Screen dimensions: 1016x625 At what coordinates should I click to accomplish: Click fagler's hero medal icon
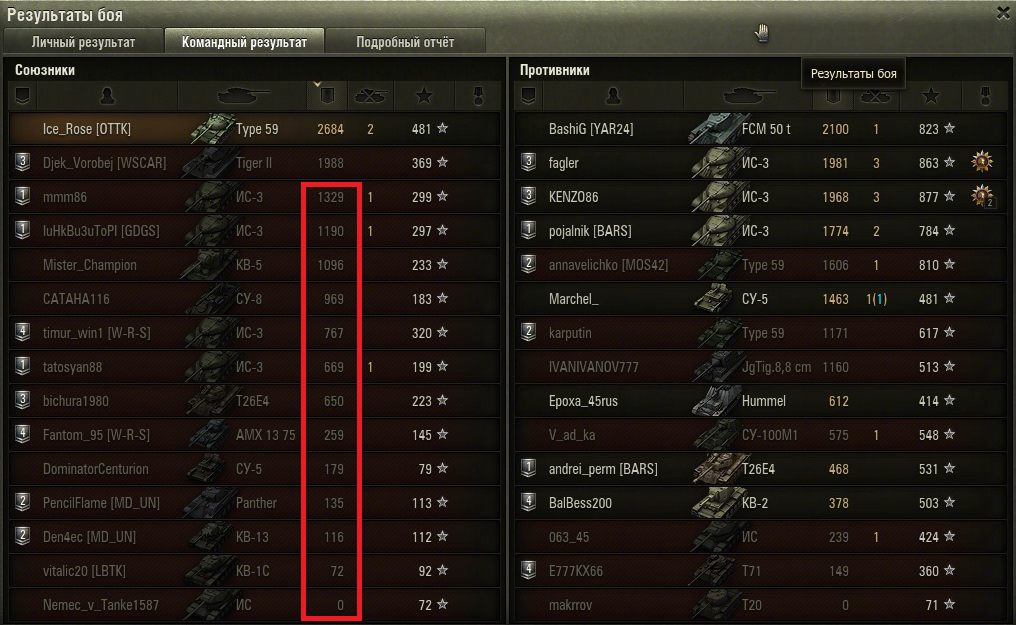point(982,161)
